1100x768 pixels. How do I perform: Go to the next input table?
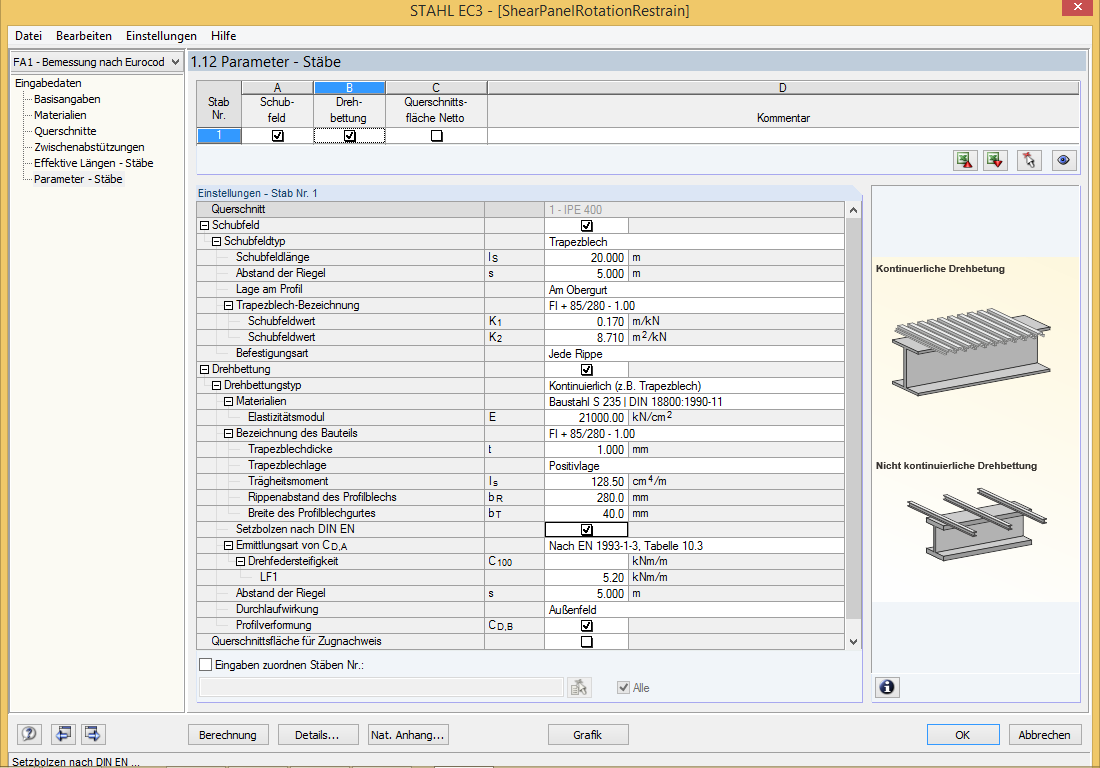[x=93, y=734]
